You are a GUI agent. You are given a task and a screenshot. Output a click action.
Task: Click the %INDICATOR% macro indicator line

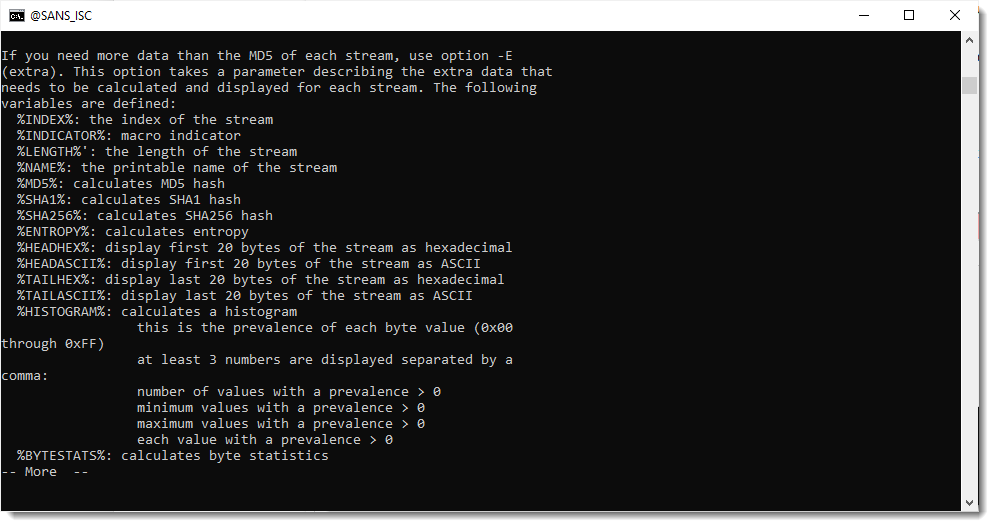point(128,136)
